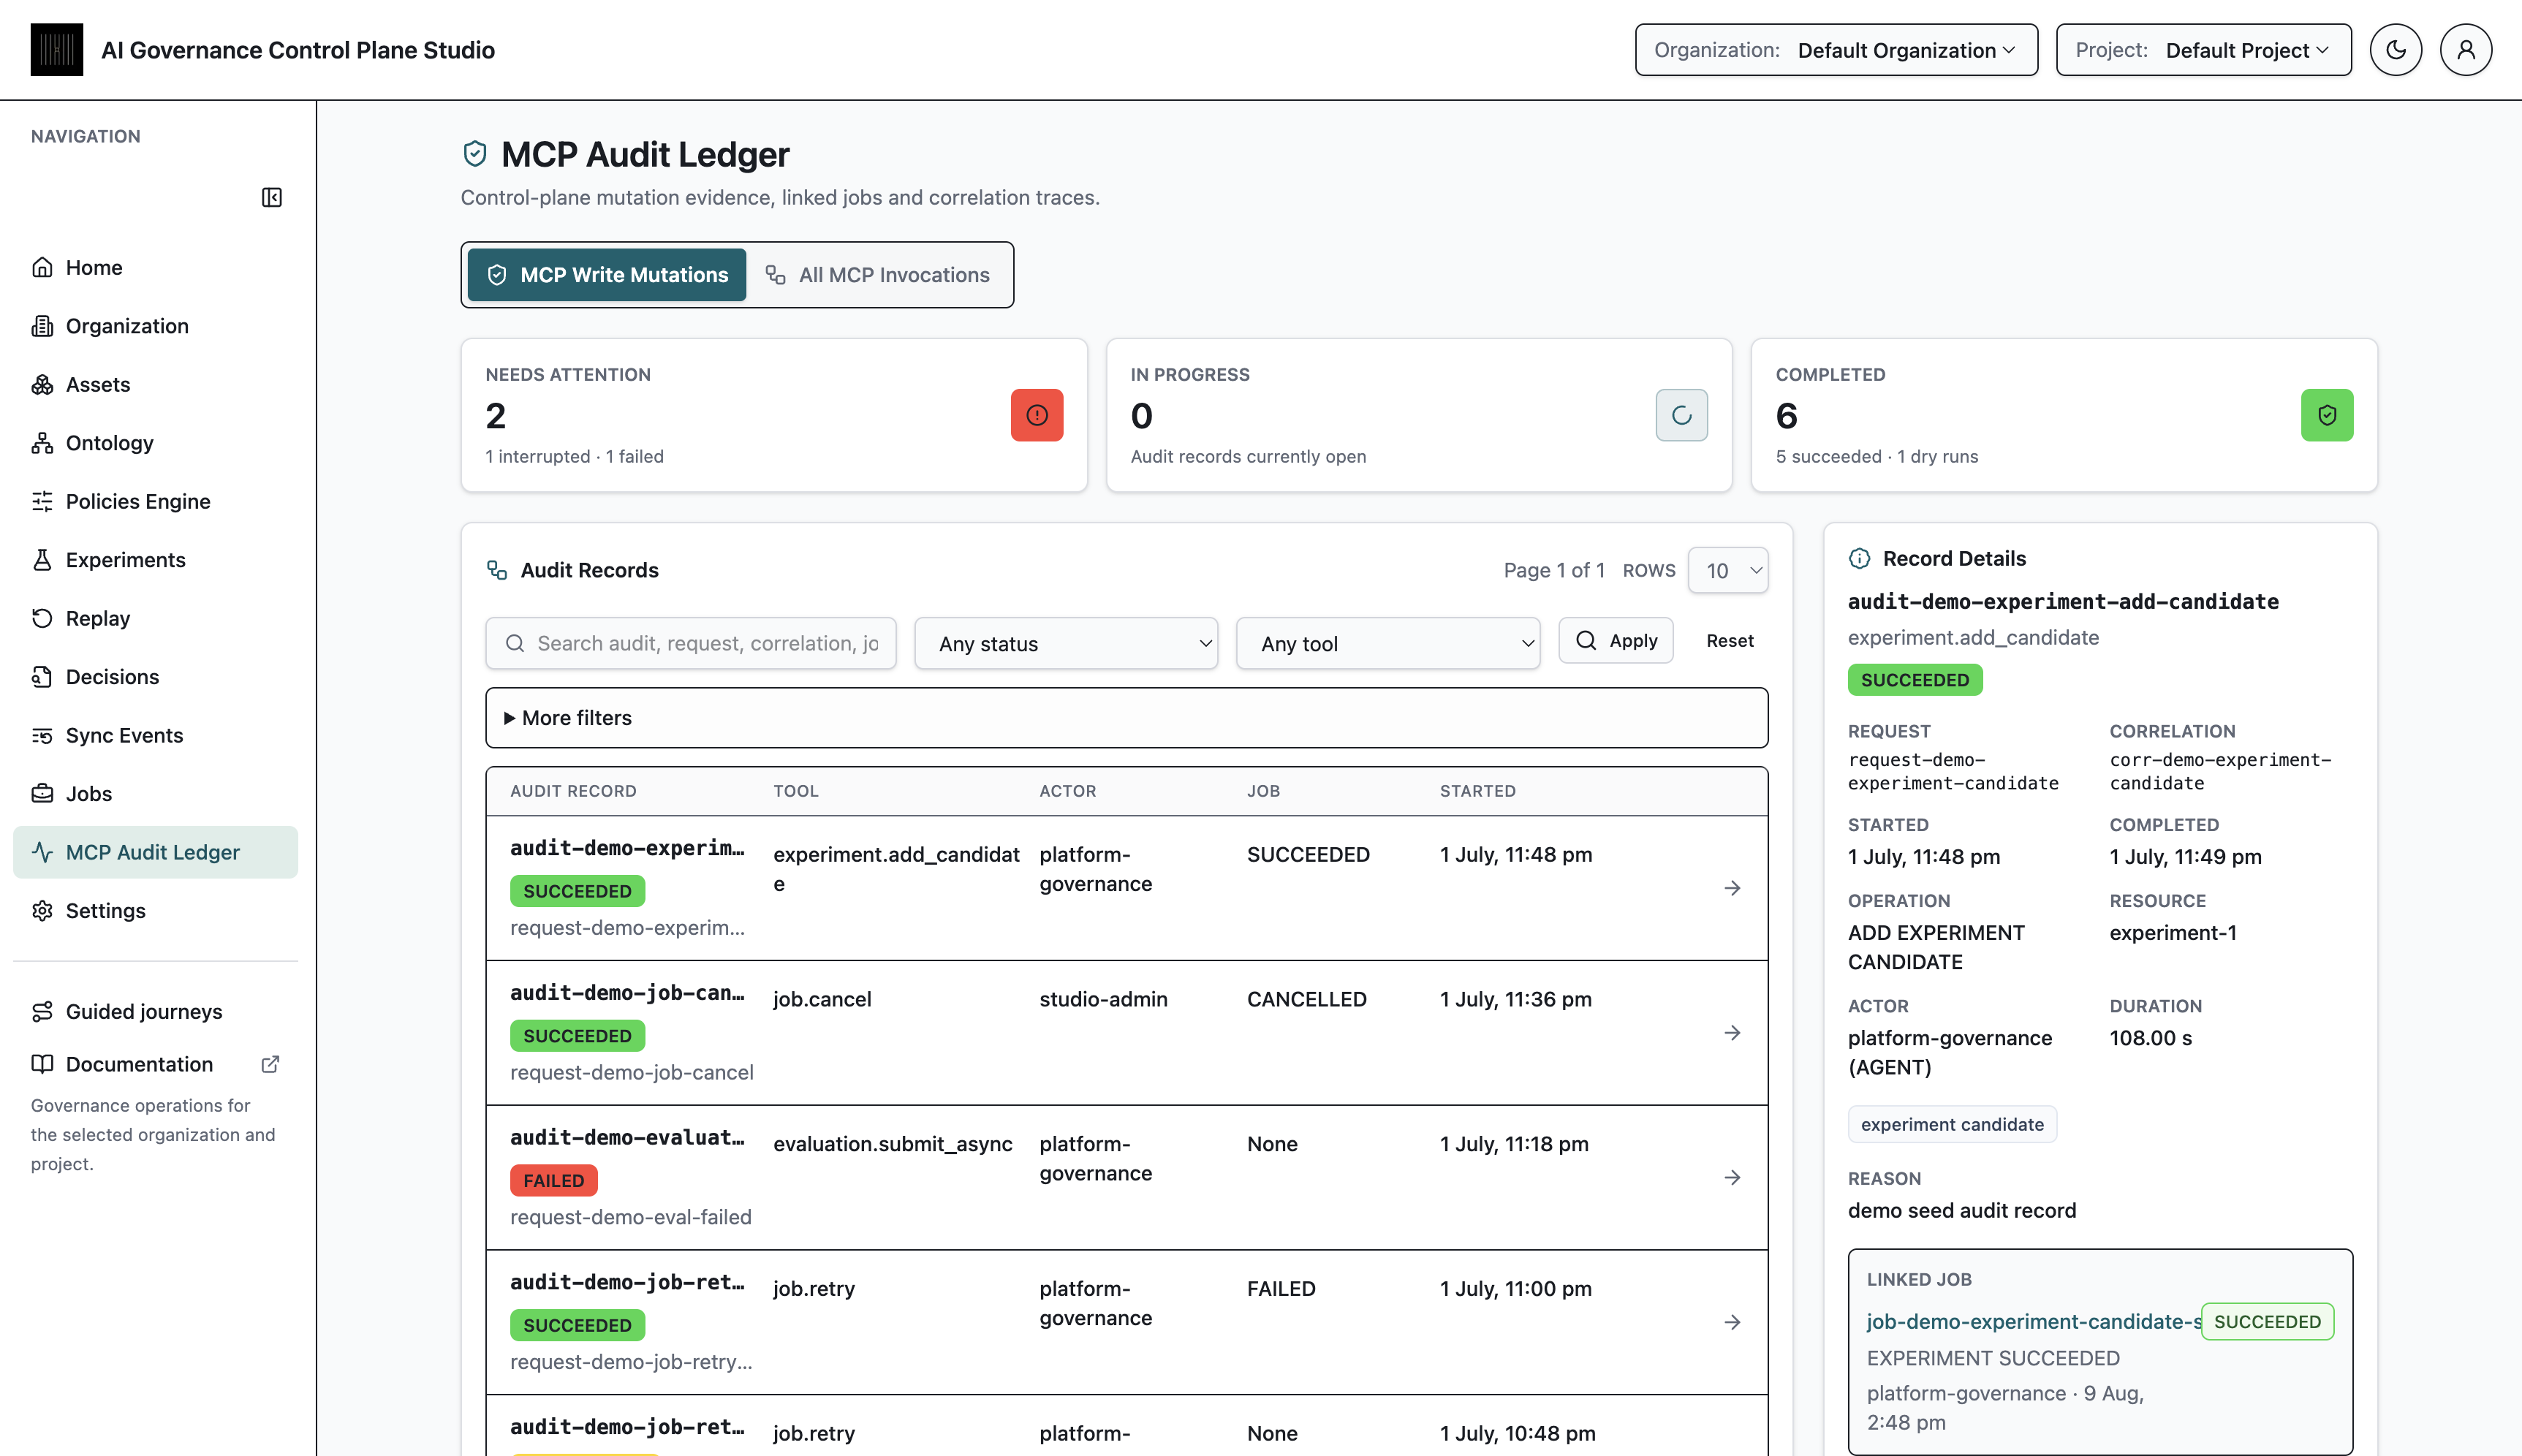Click the CANCELLED job status cell
The height and width of the screenshot is (1456, 2522).
pos(1306,999)
